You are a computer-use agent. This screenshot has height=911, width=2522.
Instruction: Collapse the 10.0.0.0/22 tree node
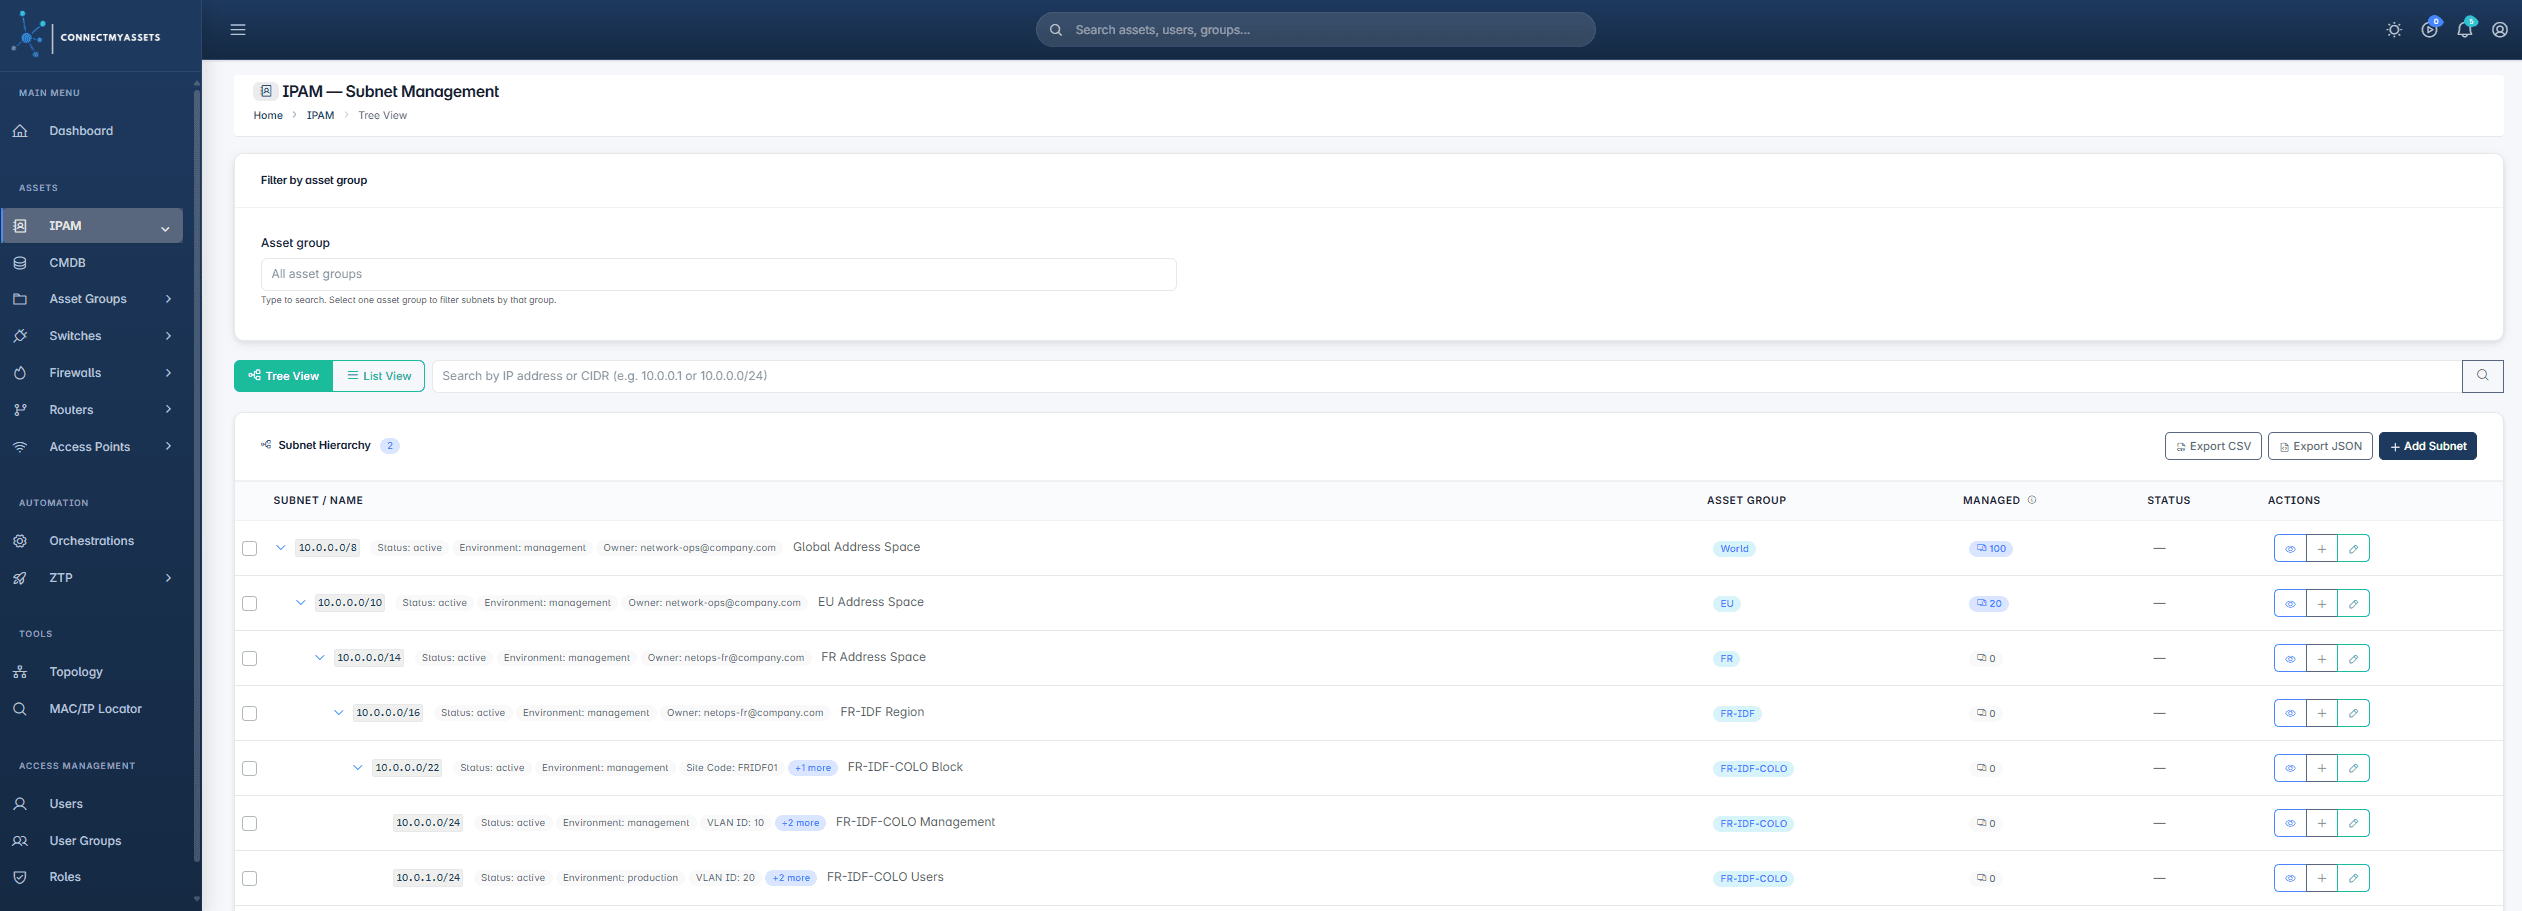(x=357, y=768)
